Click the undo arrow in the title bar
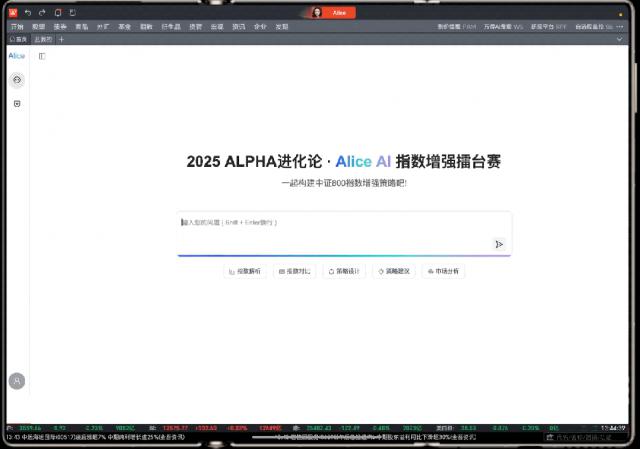Image resolution: width=640 pixels, height=449 pixels. pyautogui.click(x=27, y=12)
